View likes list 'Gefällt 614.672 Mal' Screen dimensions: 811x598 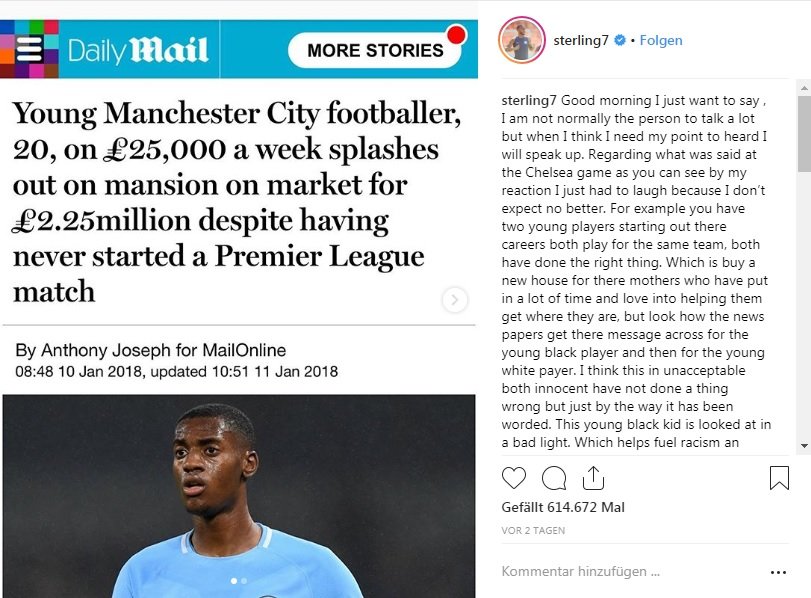point(563,508)
